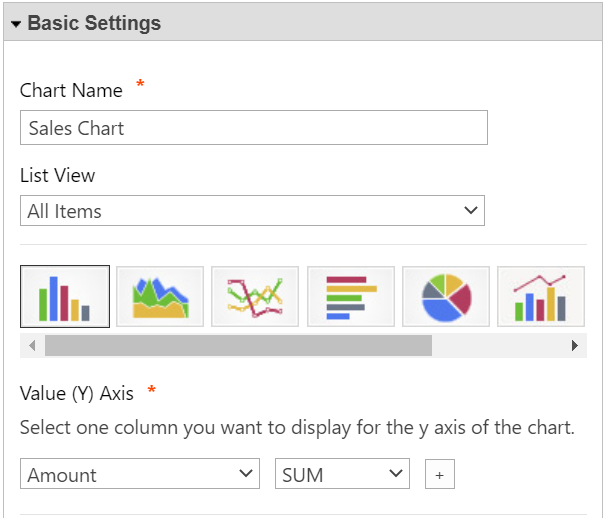Viewport: 606px width, 518px height.
Task: Select the horizontal bar chart icon
Action: tap(350, 297)
